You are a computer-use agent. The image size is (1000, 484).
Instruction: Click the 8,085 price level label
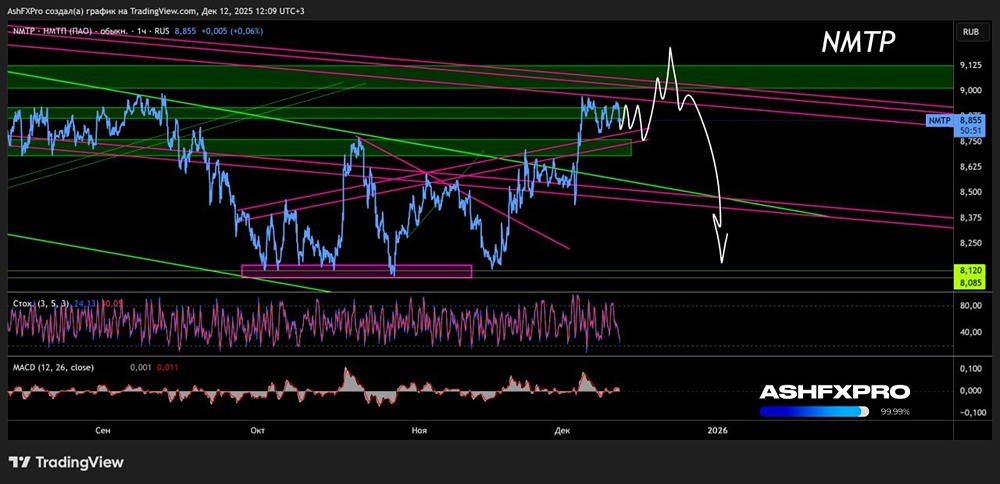coord(970,282)
